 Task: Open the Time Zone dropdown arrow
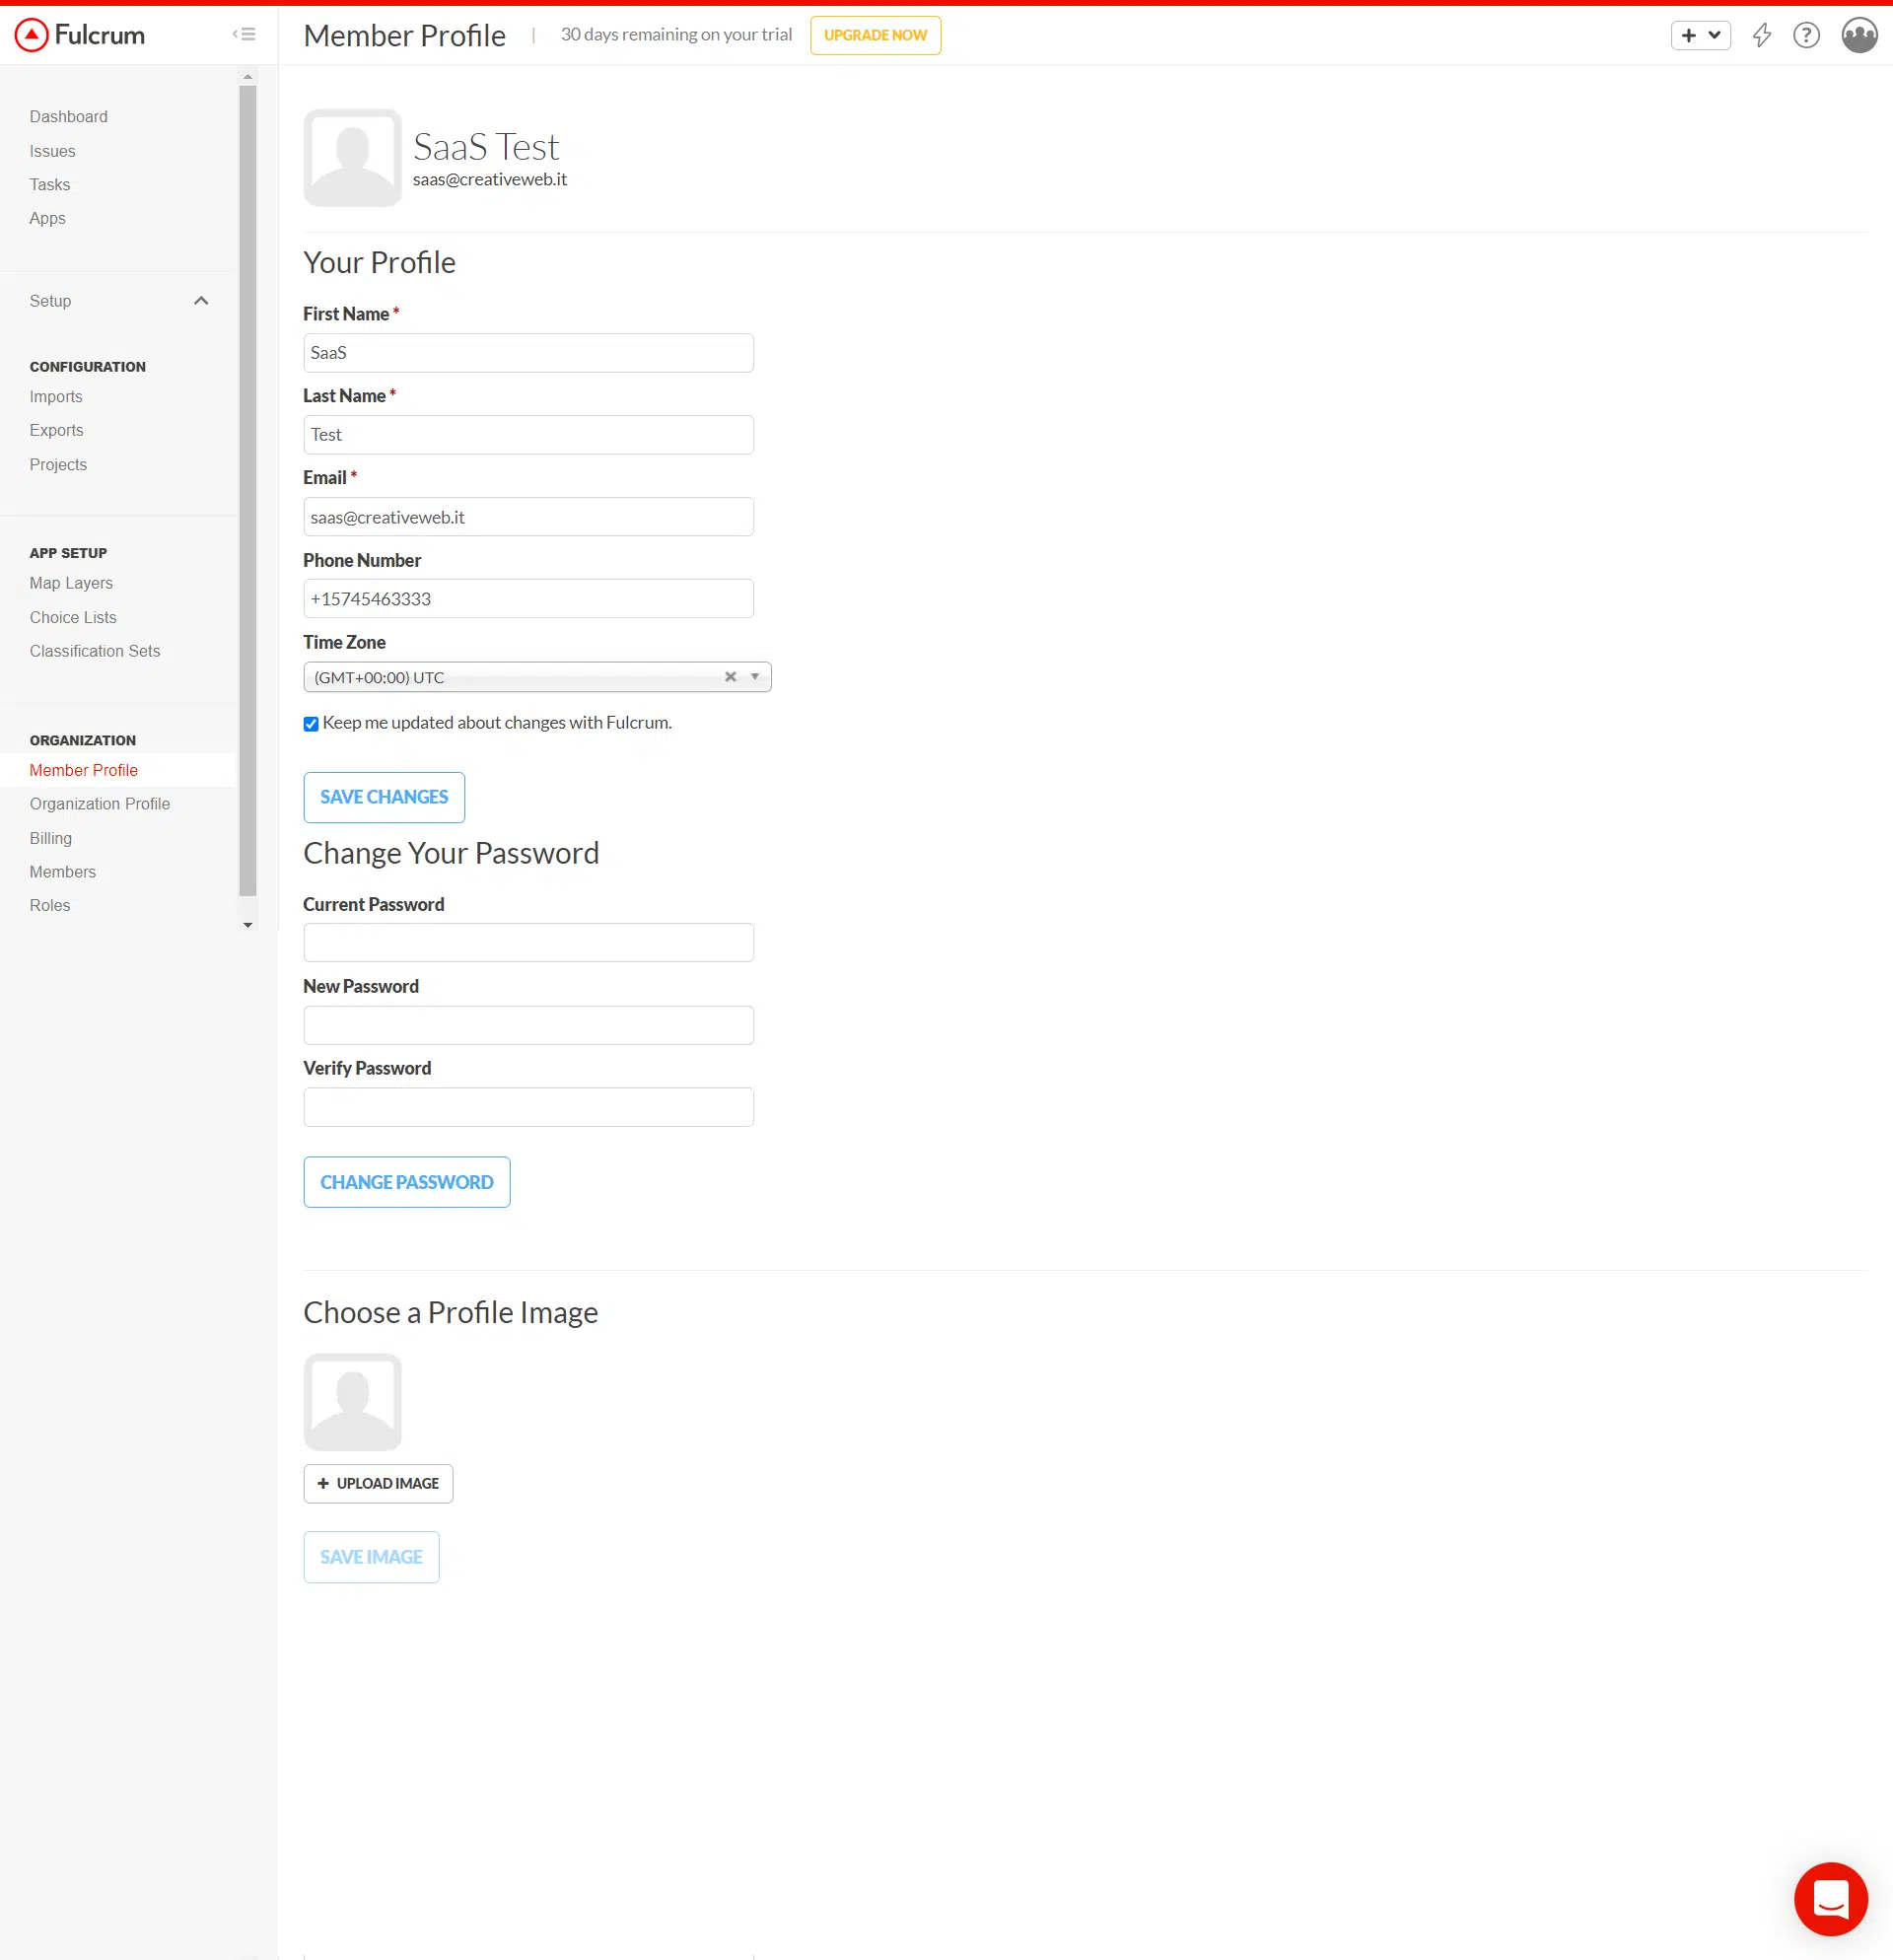point(755,677)
